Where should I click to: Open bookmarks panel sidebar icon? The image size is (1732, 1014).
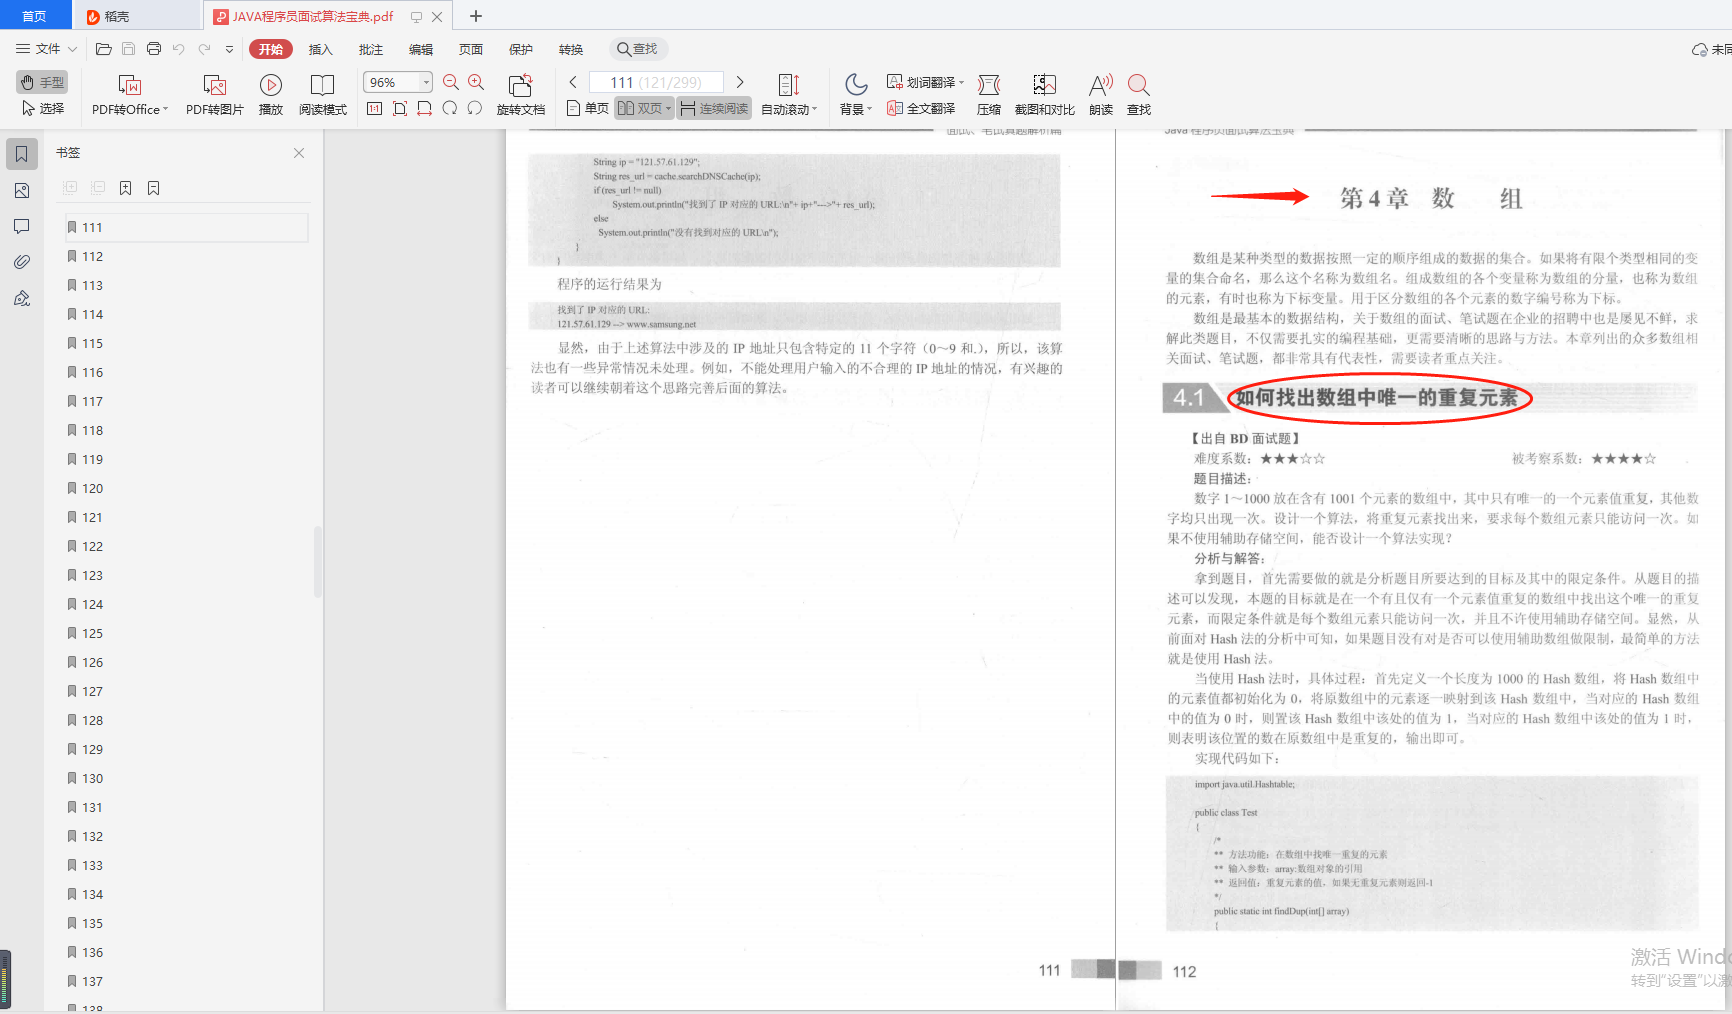click(x=21, y=154)
